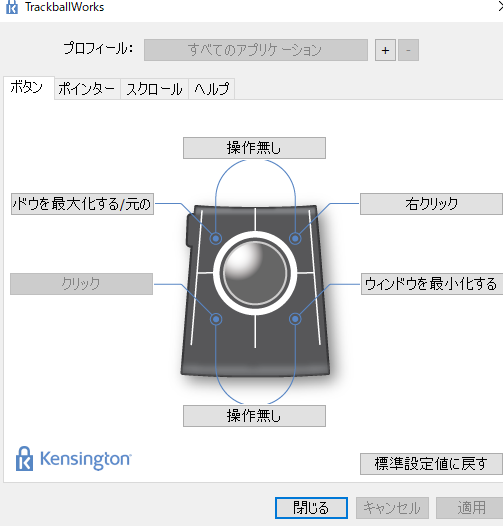This screenshot has height=526, width=503.
Task: Click 標準設定値に戻す to restore defaults
Action: point(432,464)
